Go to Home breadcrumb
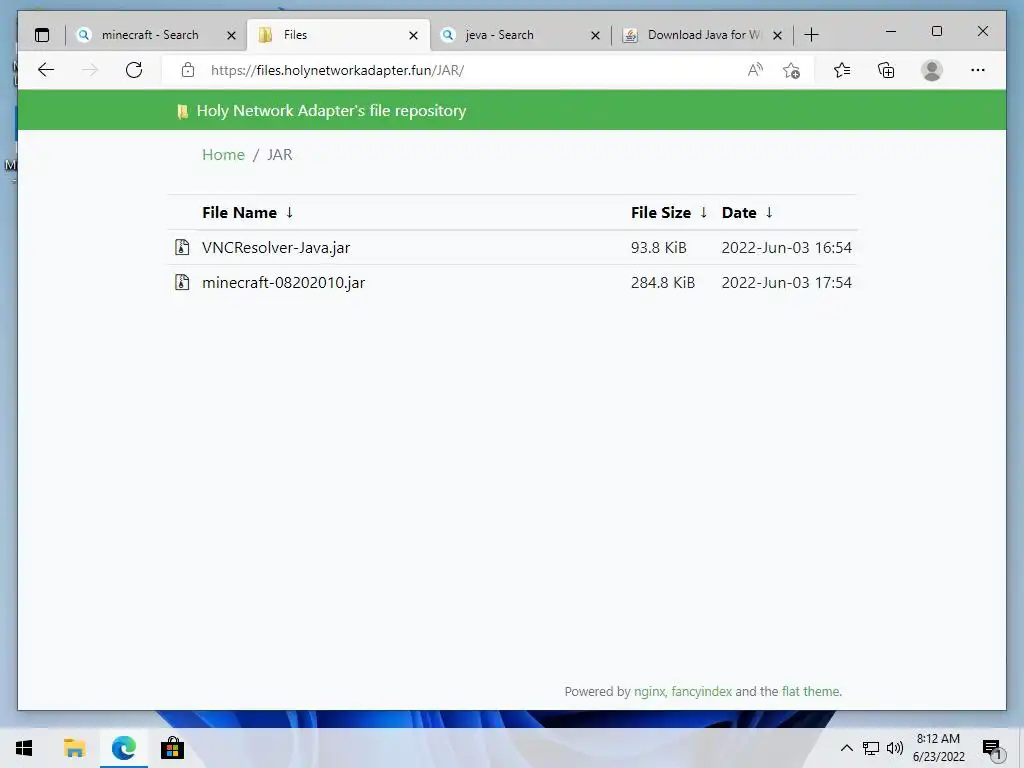The width and height of the screenshot is (1024, 768). [223, 155]
